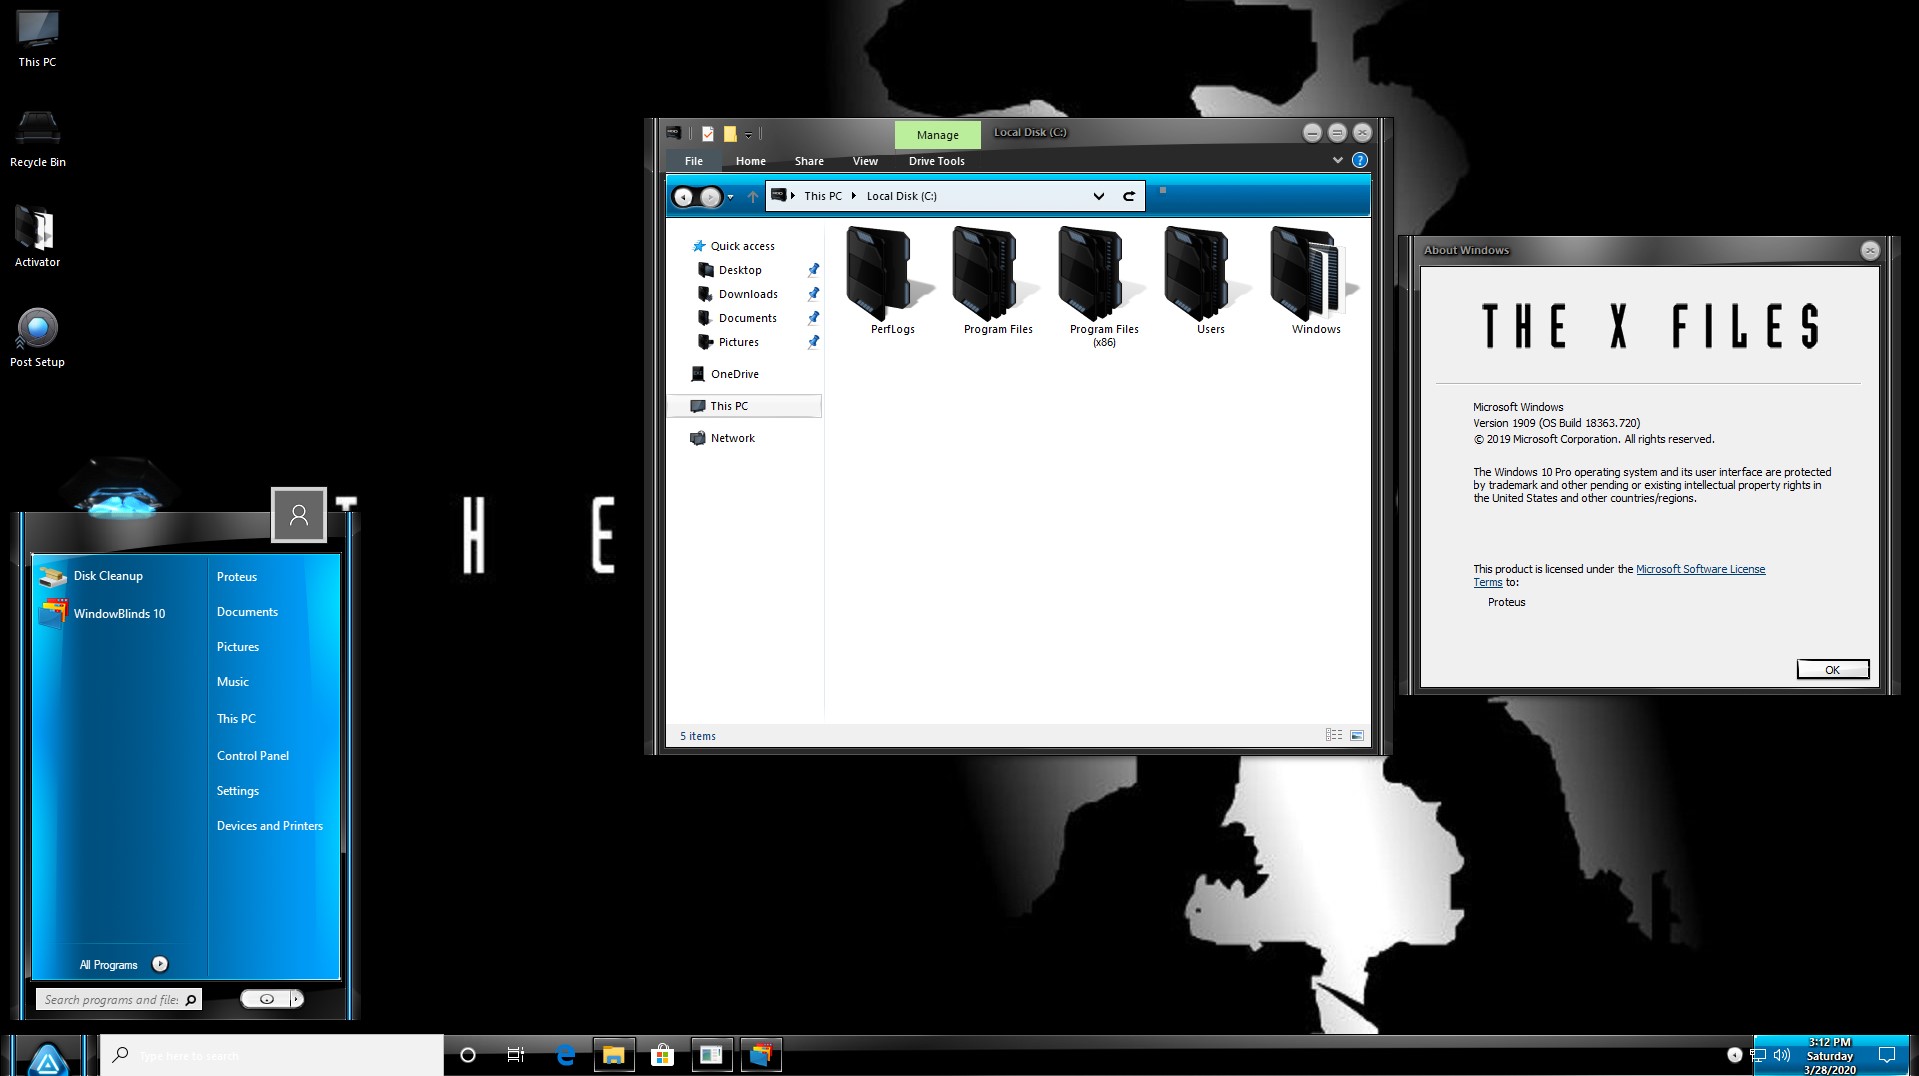The image size is (1919, 1076).
Task: Click the clock and date in taskbar
Action: [1829, 1056]
